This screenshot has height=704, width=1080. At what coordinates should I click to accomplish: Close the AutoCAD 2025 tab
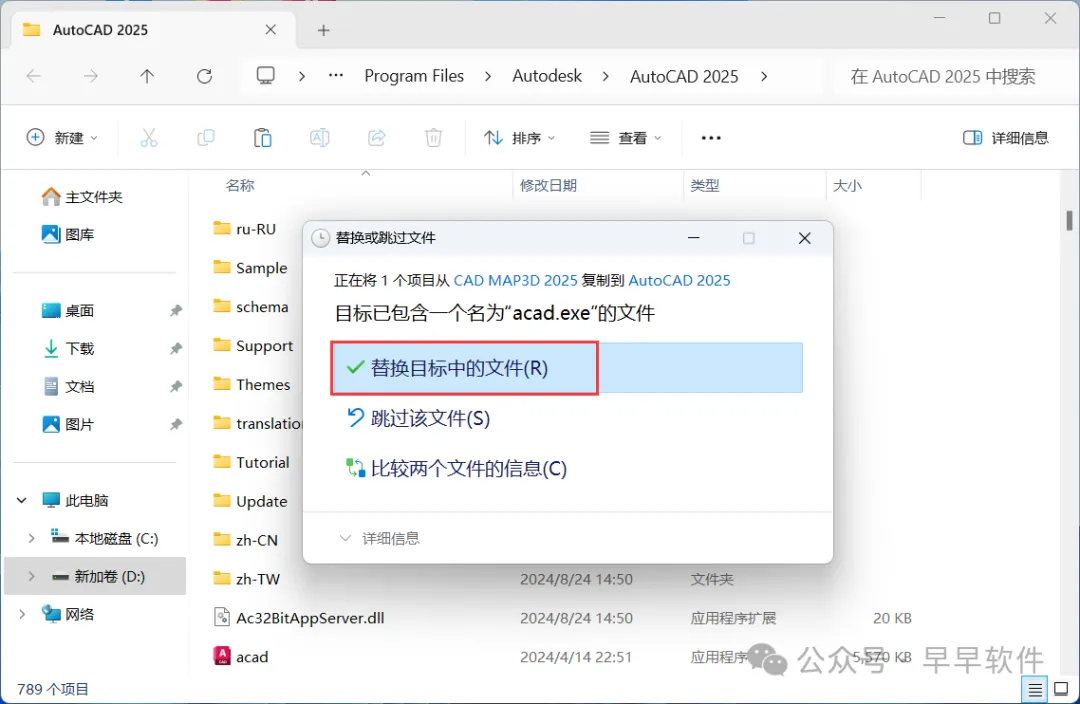coord(271,30)
